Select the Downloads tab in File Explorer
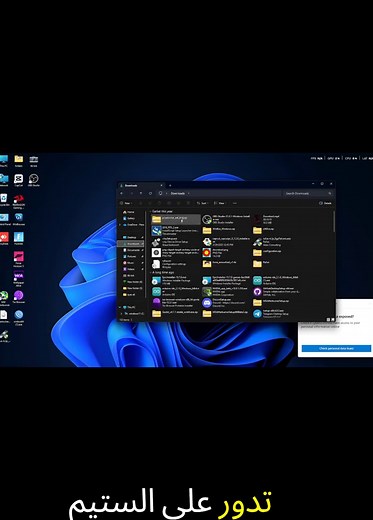 [141, 185]
